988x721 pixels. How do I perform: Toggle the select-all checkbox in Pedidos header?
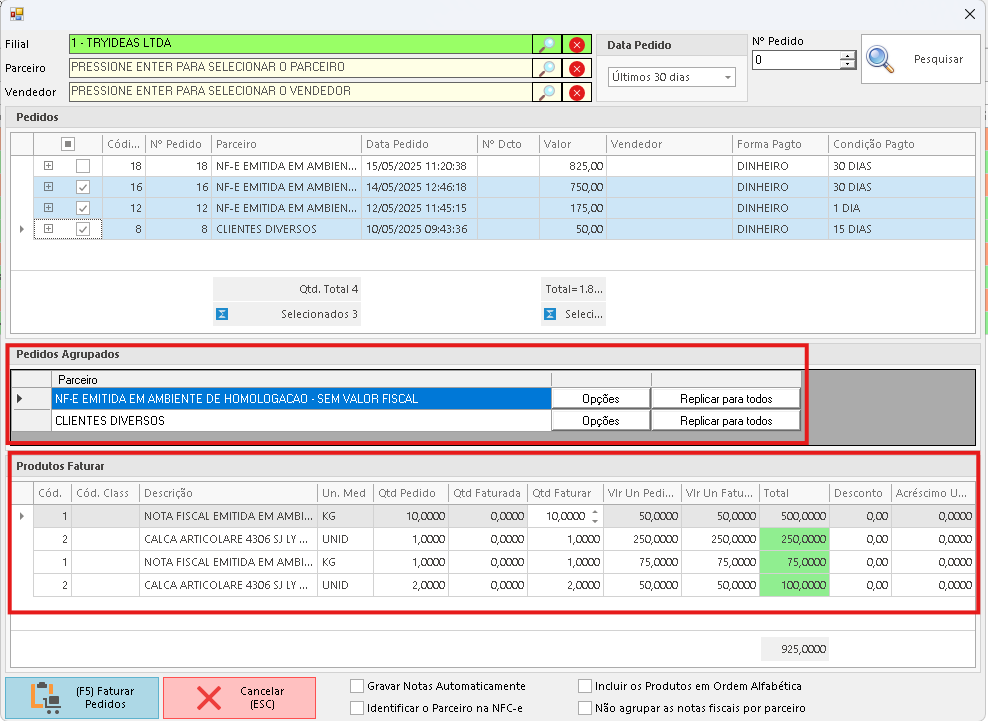coord(68,144)
